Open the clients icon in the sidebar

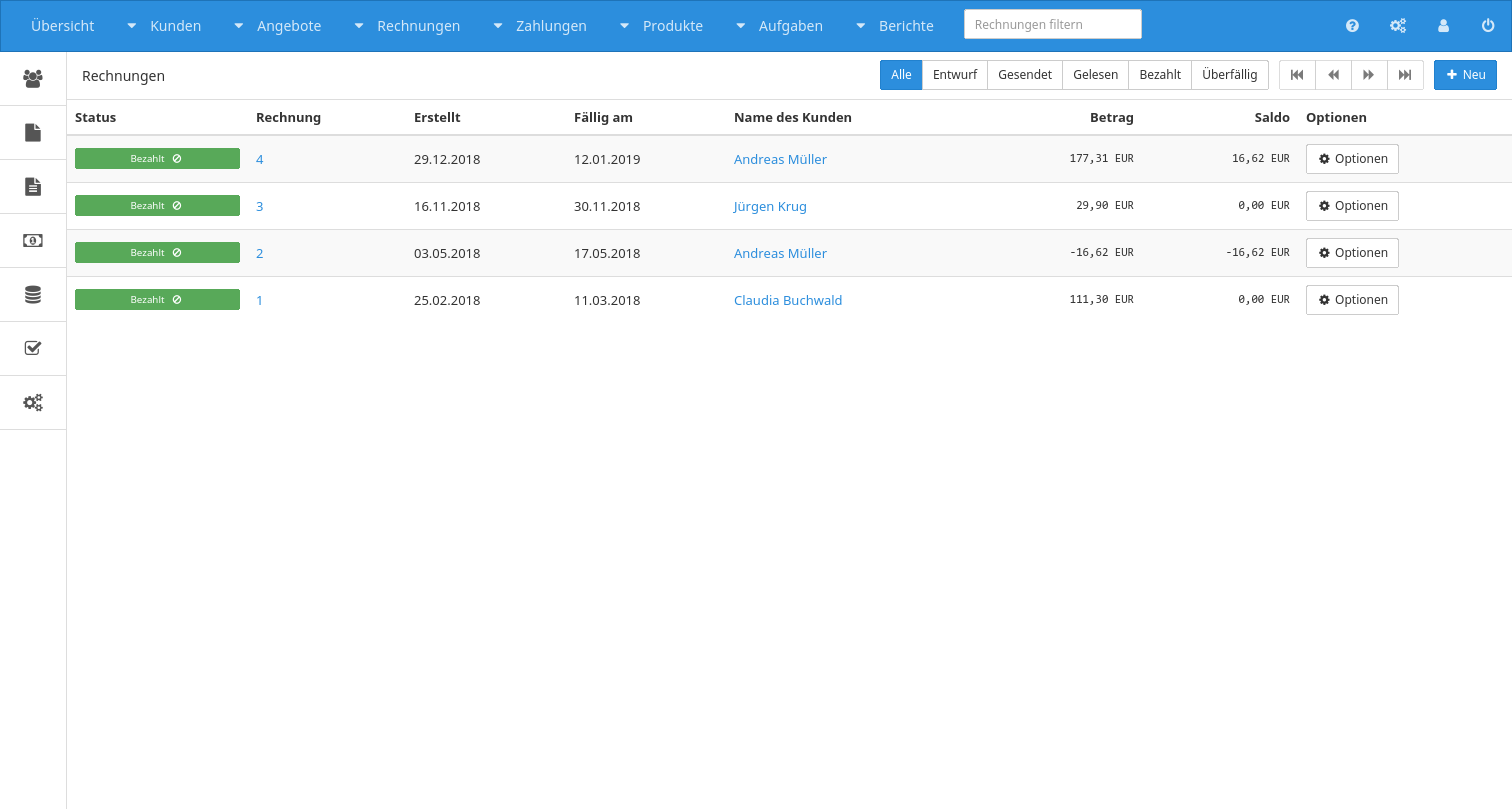click(33, 78)
